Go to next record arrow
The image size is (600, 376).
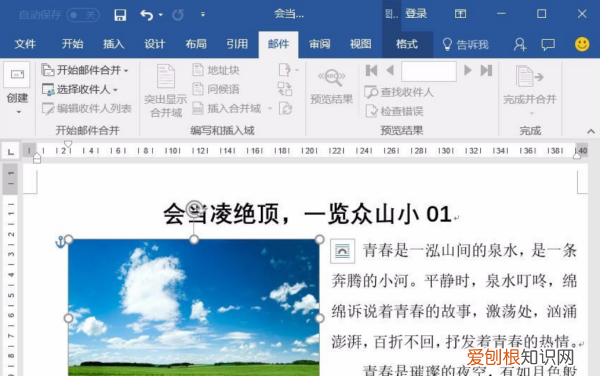468,70
